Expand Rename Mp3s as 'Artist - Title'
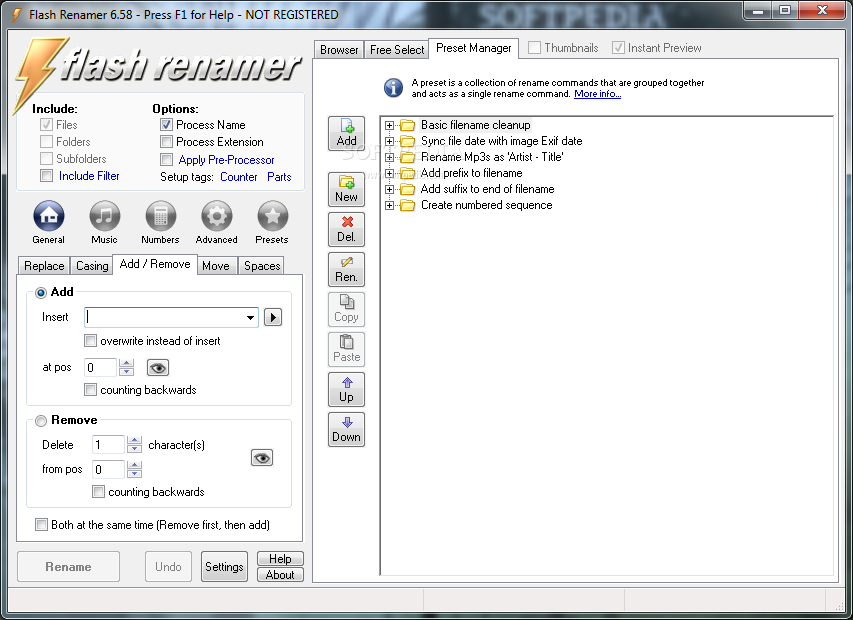The width and height of the screenshot is (853, 620). coord(389,158)
